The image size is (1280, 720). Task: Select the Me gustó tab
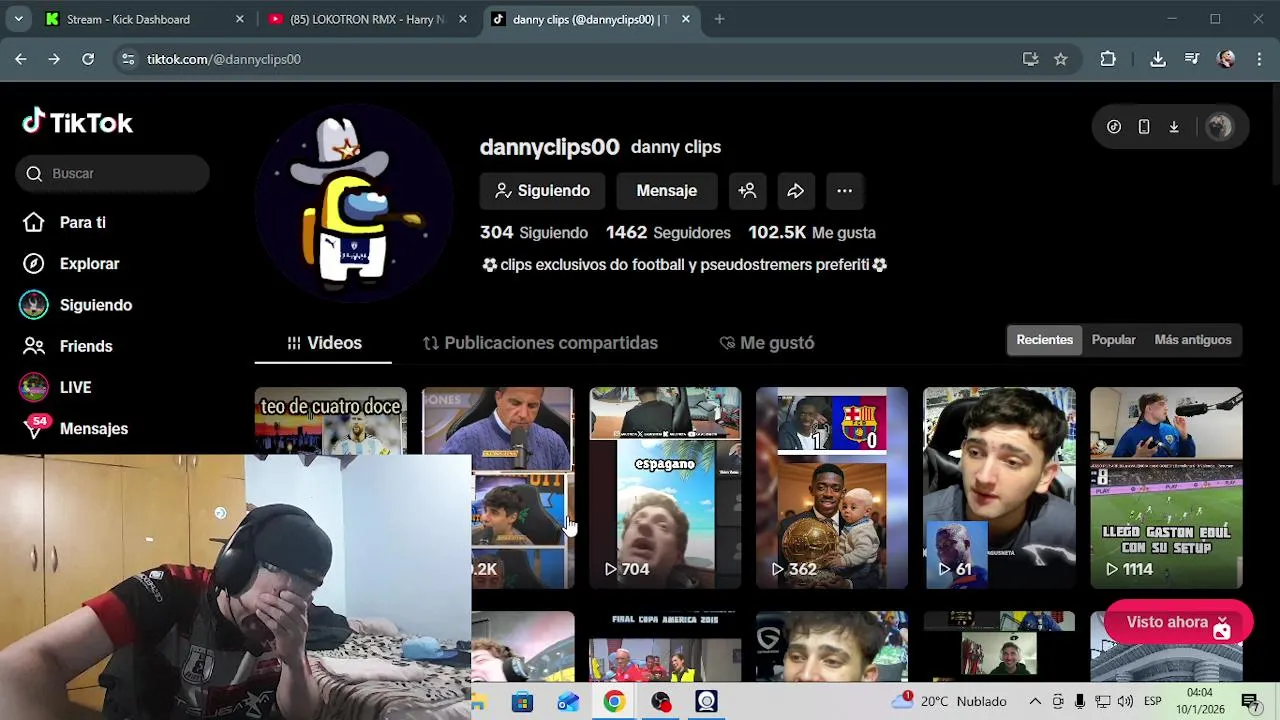[x=767, y=343]
